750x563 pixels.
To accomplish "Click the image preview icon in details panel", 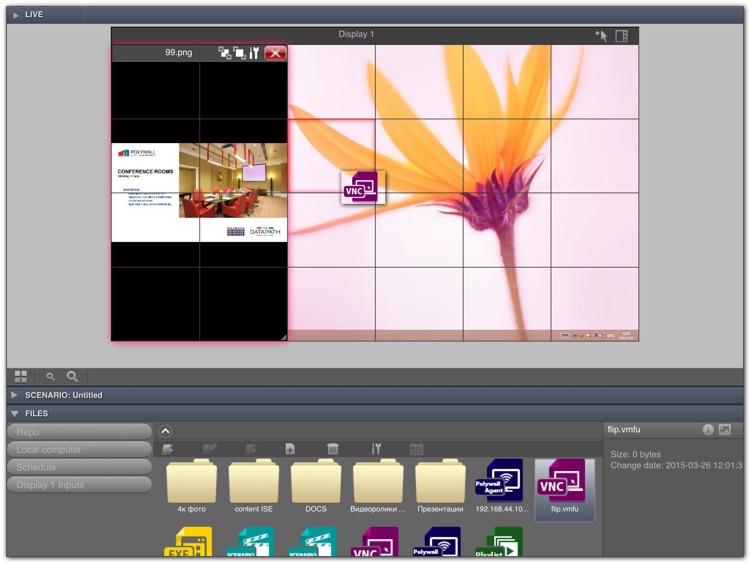I will point(725,430).
